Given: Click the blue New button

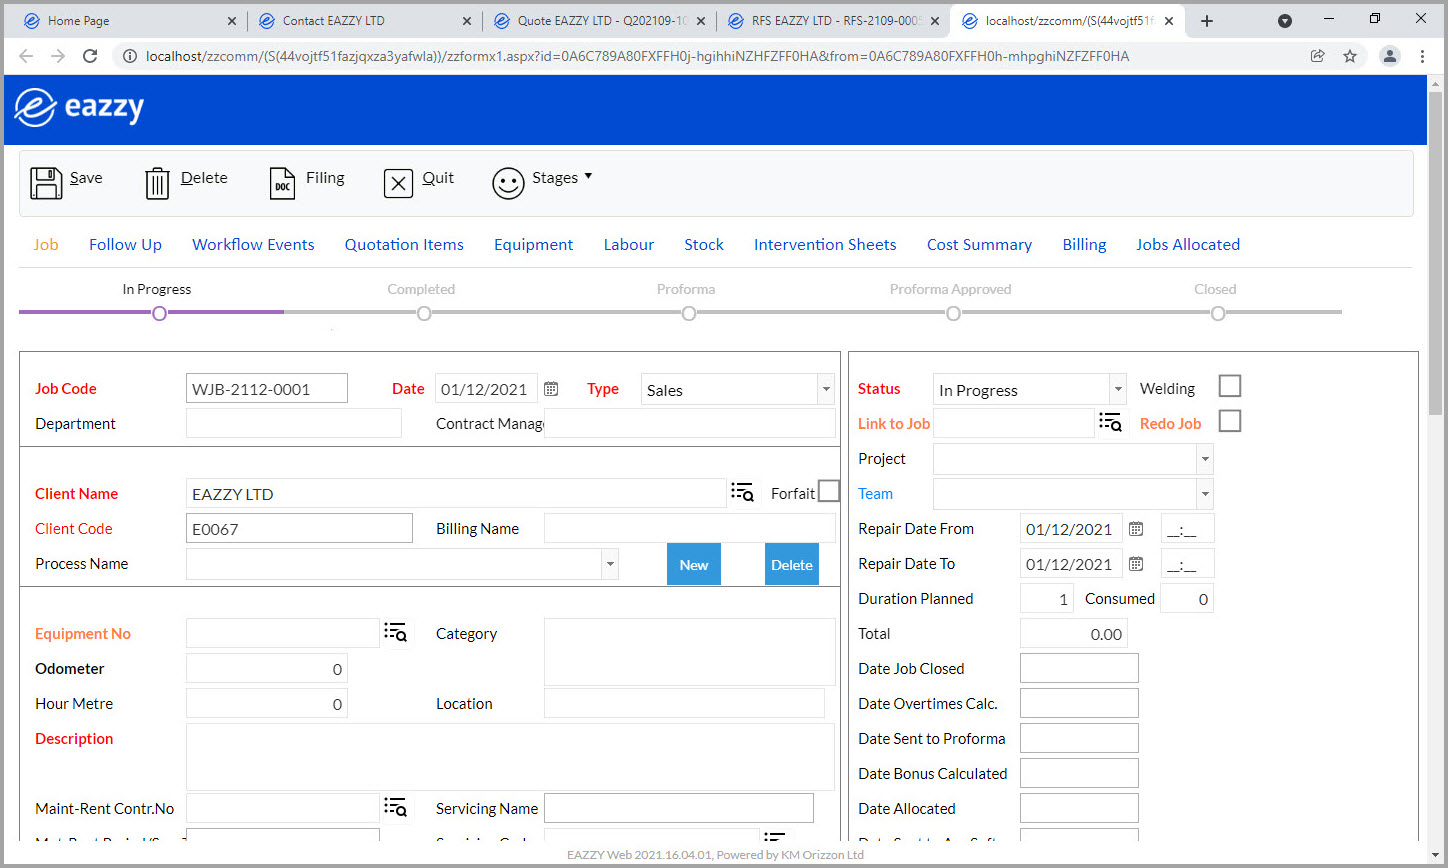Looking at the screenshot, I should point(694,564).
